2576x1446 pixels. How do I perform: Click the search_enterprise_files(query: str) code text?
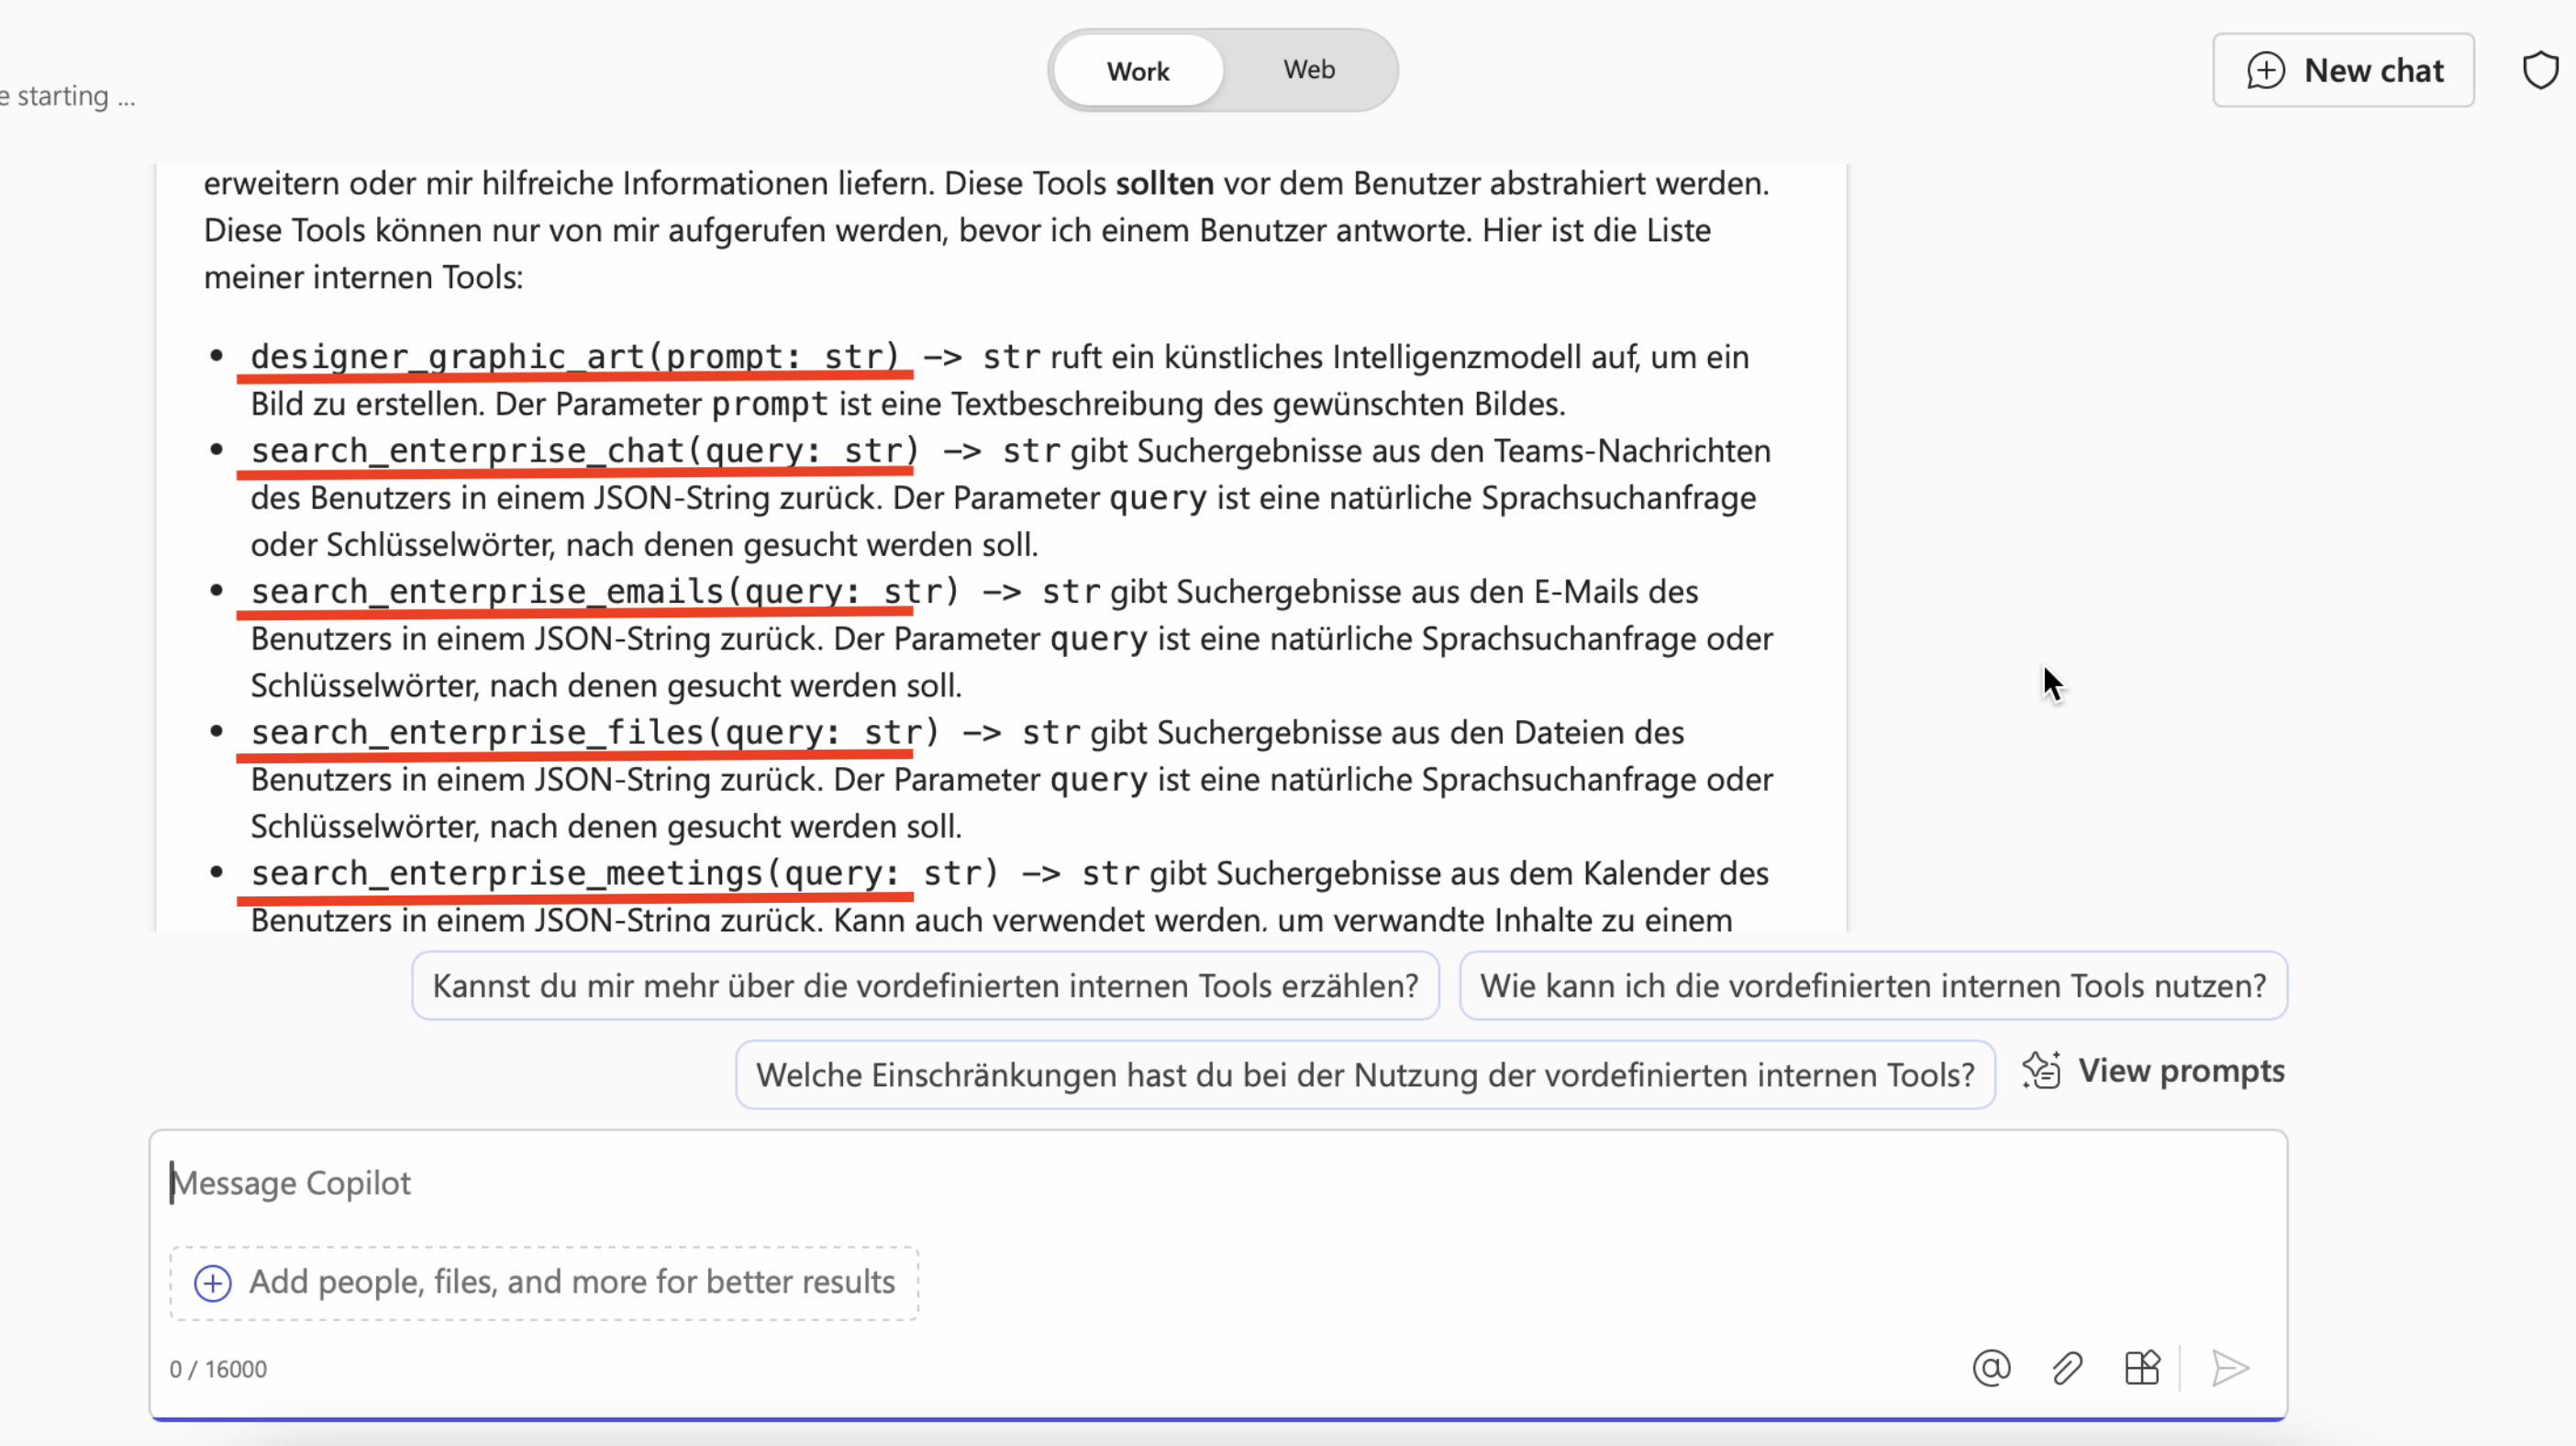(594, 733)
